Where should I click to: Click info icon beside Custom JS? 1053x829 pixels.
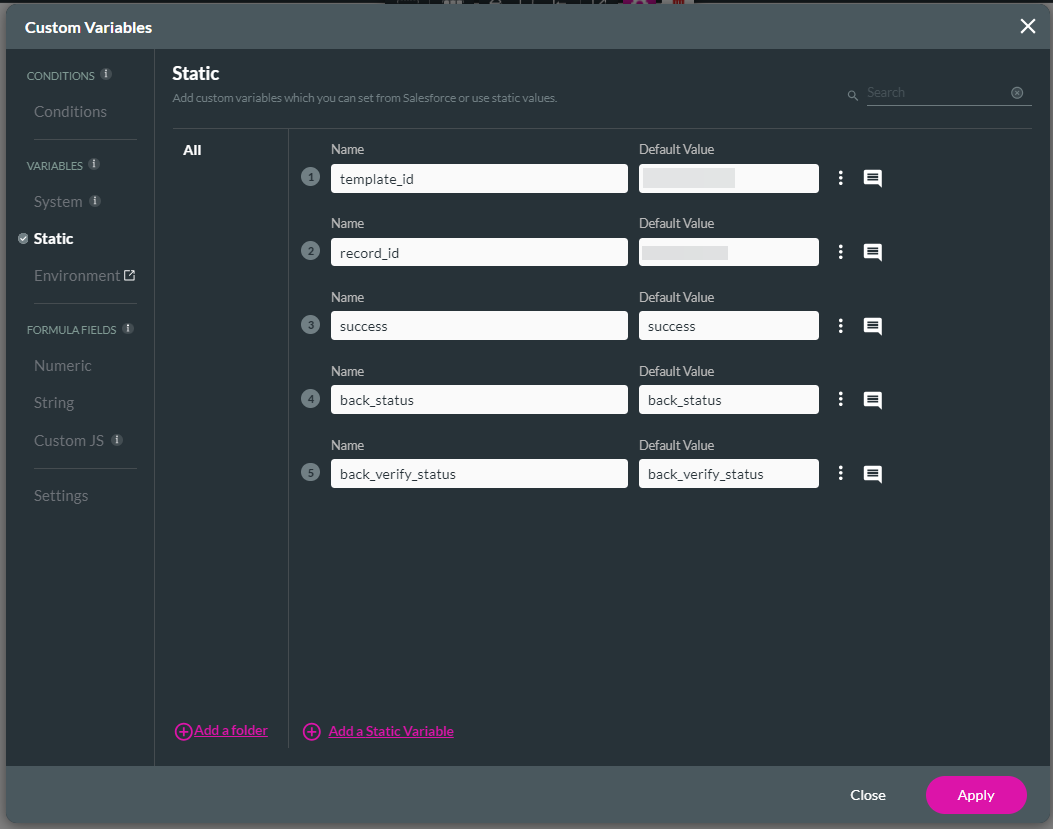pyautogui.click(x=117, y=440)
